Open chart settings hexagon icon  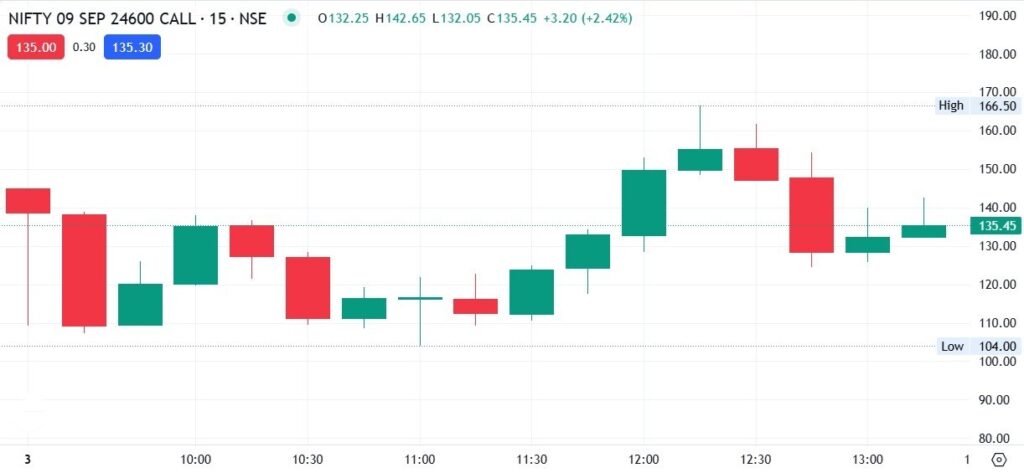click(x=998, y=459)
